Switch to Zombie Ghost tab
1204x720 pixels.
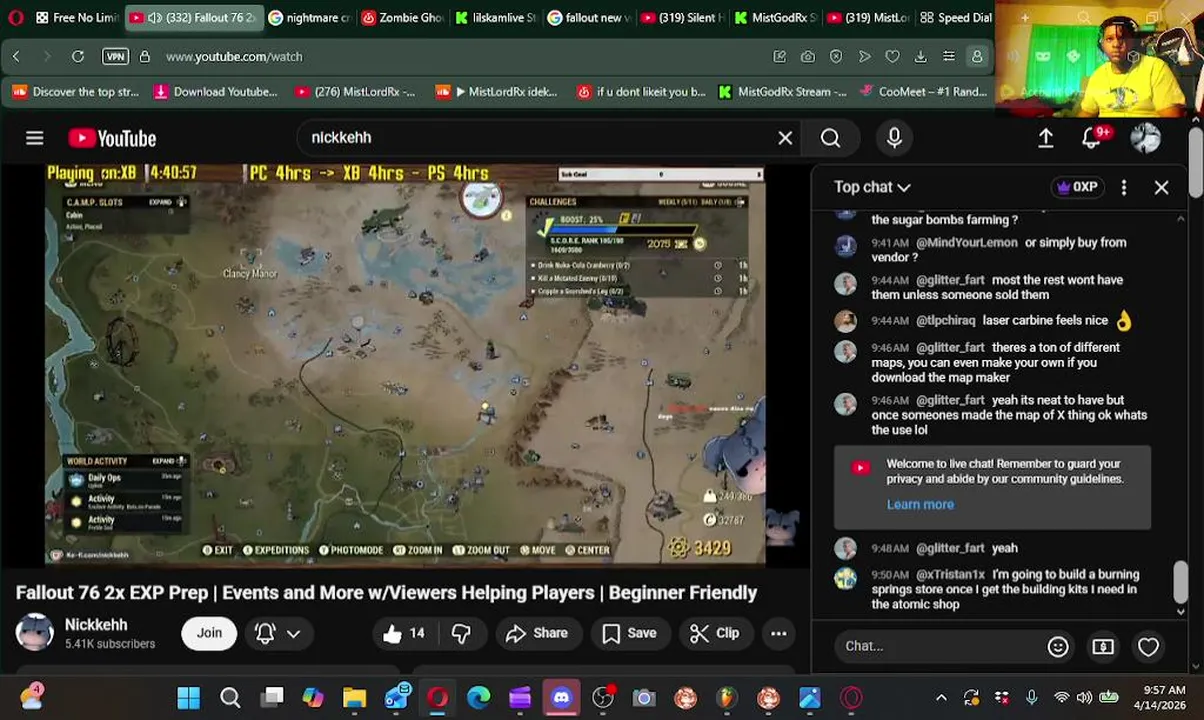click(403, 17)
